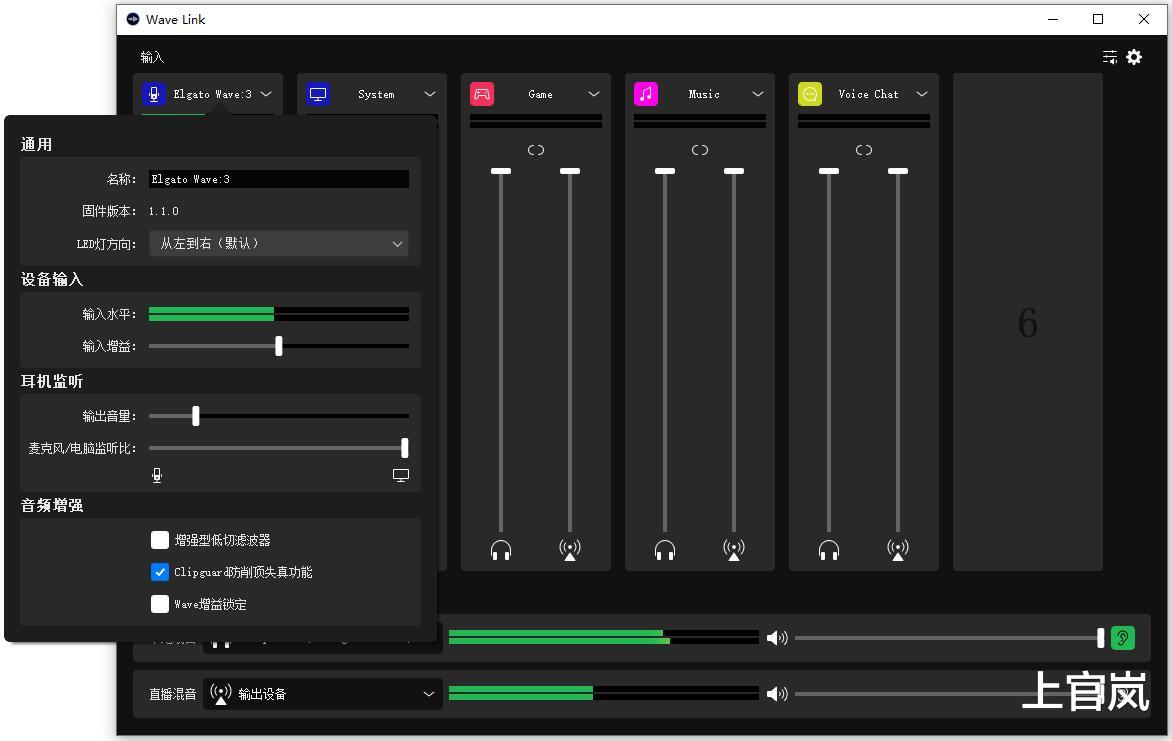Add a channel in empty slot 6

coord(1028,322)
